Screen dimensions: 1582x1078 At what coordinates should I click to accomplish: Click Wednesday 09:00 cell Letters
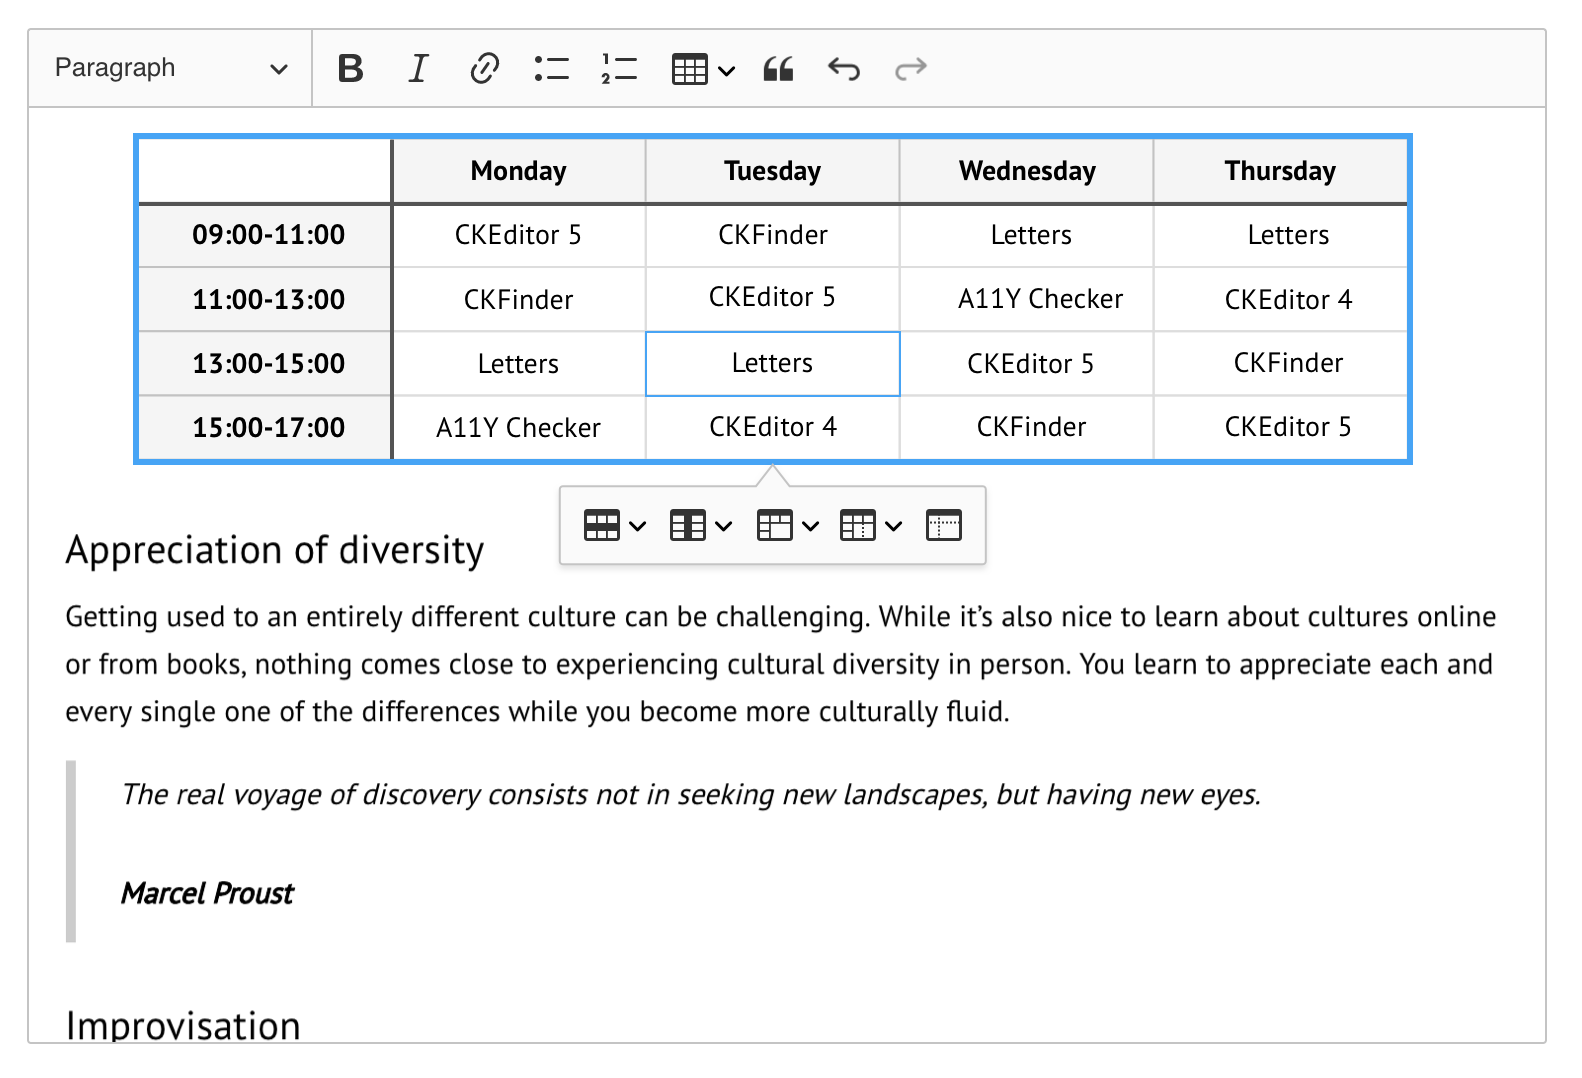1027,235
